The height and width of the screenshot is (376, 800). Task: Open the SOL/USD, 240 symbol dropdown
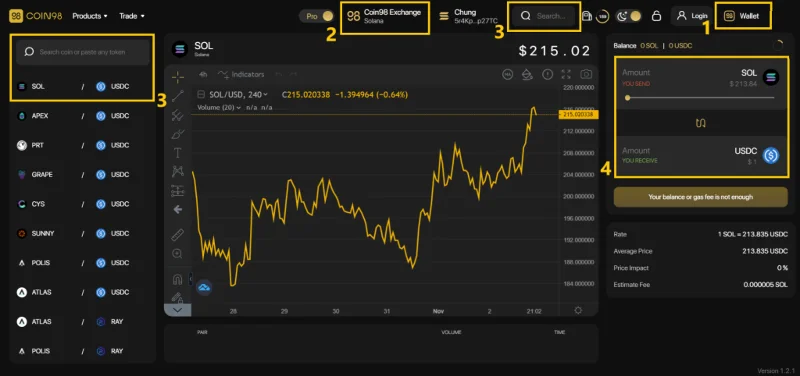pyautogui.click(x=239, y=94)
